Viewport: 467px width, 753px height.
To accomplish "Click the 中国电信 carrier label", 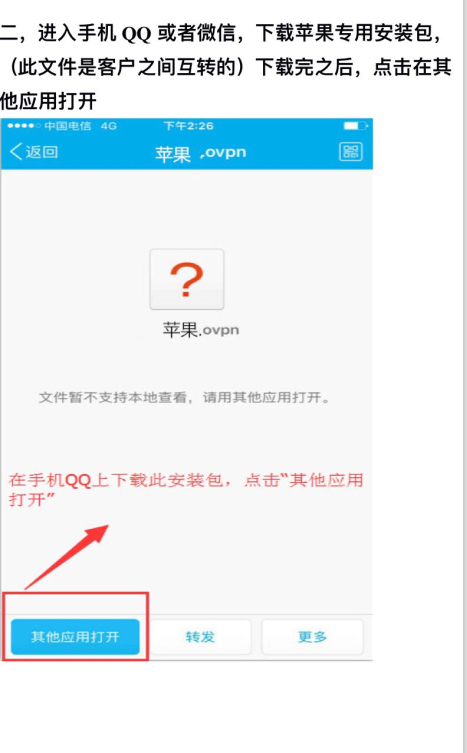I will pyautogui.click(x=68, y=126).
